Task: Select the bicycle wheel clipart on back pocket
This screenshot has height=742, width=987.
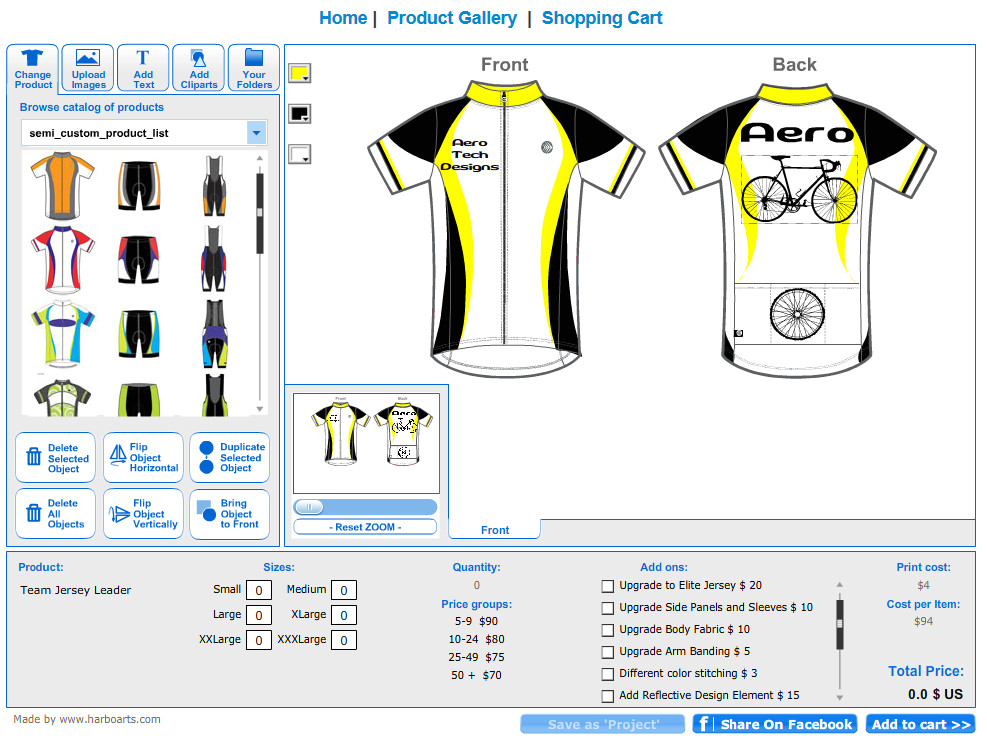Action: pyautogui.click(x=798, y=314)
